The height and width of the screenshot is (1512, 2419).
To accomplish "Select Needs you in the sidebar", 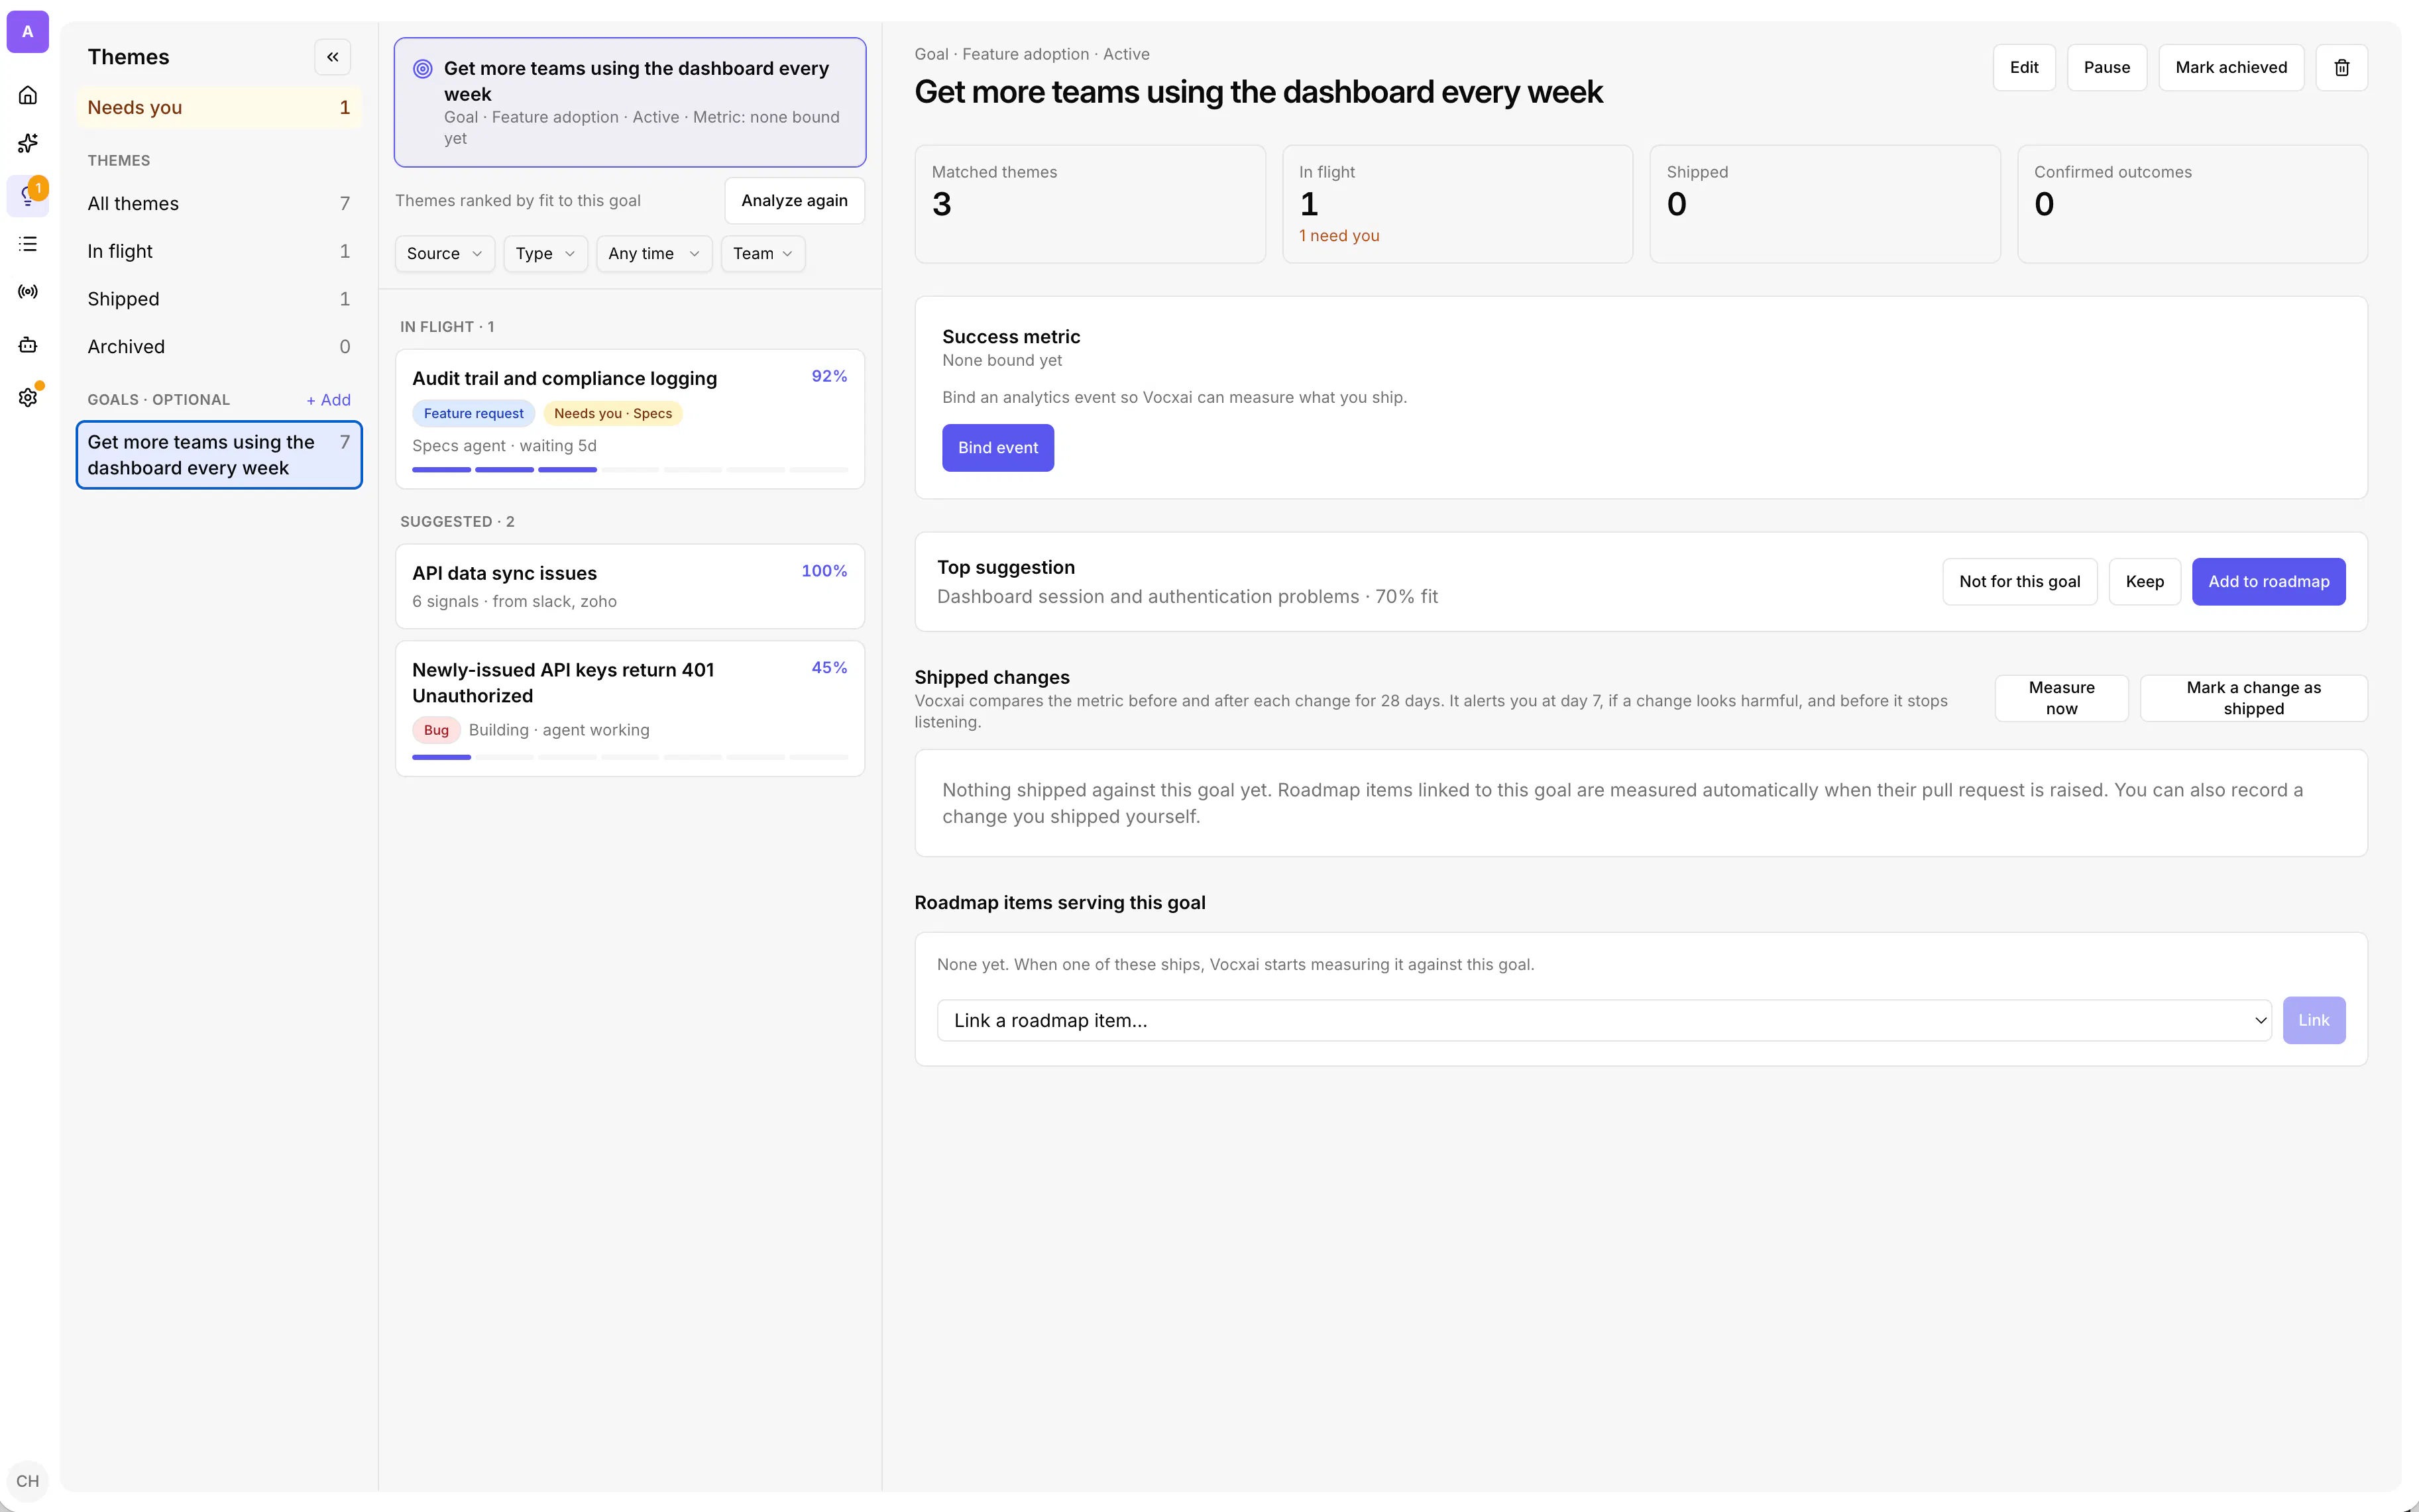I will (219, 108).
